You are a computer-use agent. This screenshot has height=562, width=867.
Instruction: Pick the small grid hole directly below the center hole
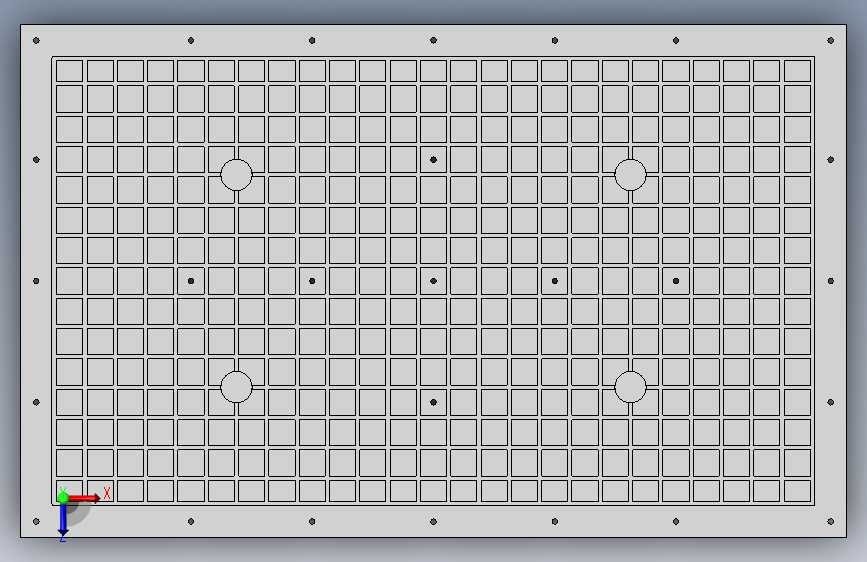[x=434, y=402]
